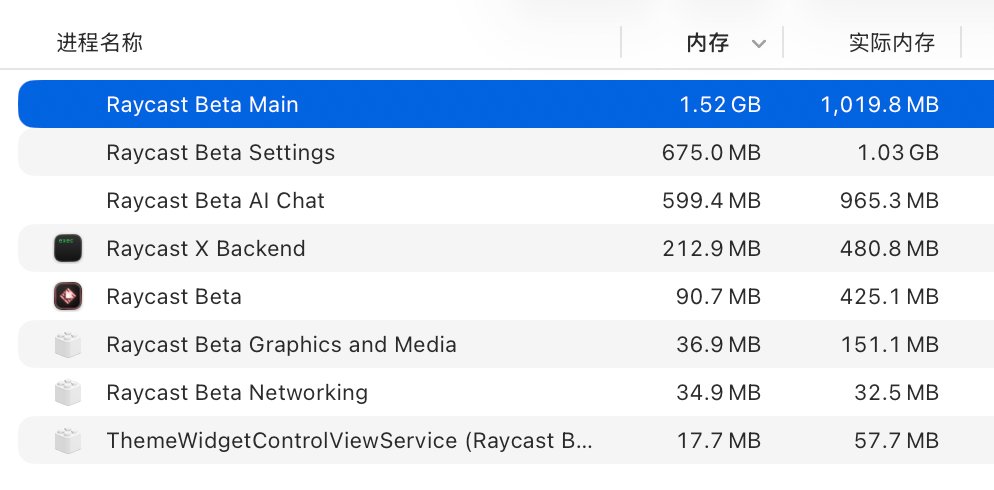994x490 pixels.
Task: Click the 965.3 MB real memory value
Action: click(889, 201)
